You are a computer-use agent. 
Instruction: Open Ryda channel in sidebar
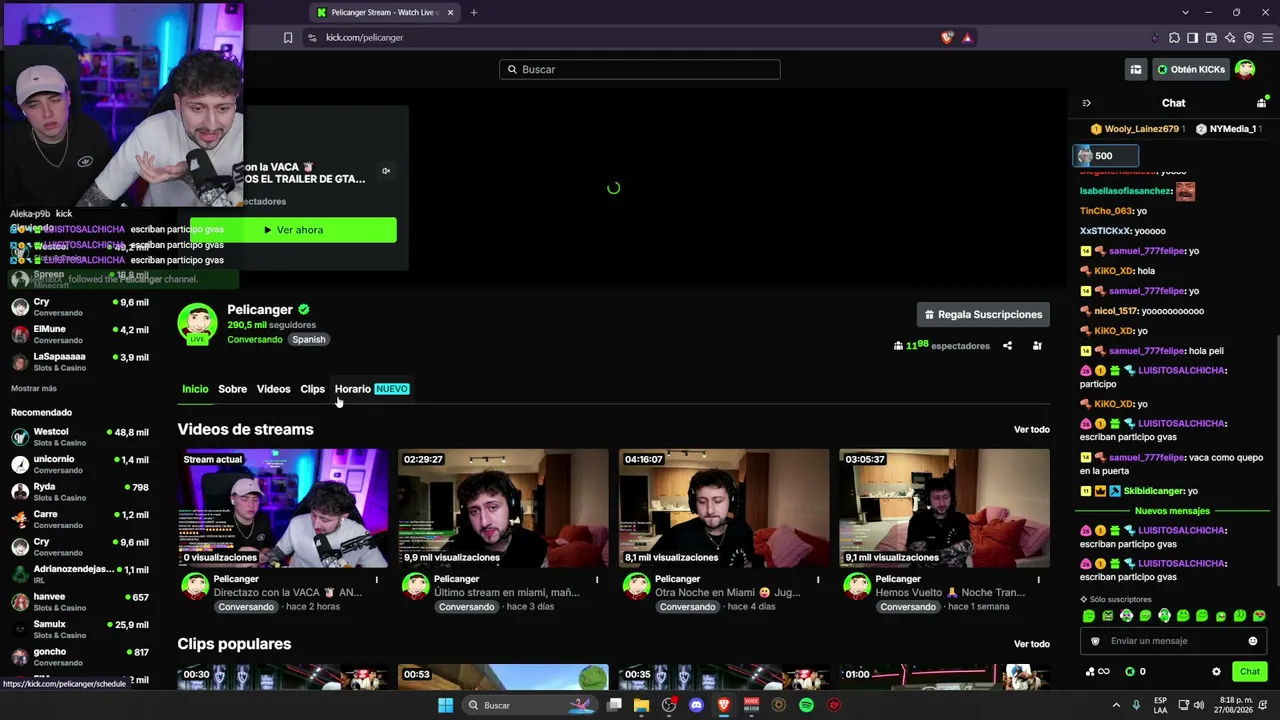click(80, 492)
